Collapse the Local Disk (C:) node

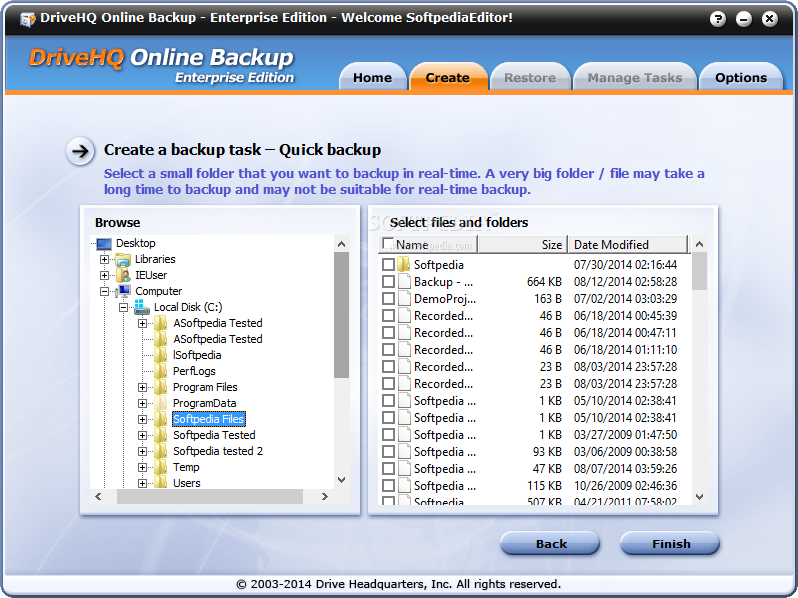(123, 307)
